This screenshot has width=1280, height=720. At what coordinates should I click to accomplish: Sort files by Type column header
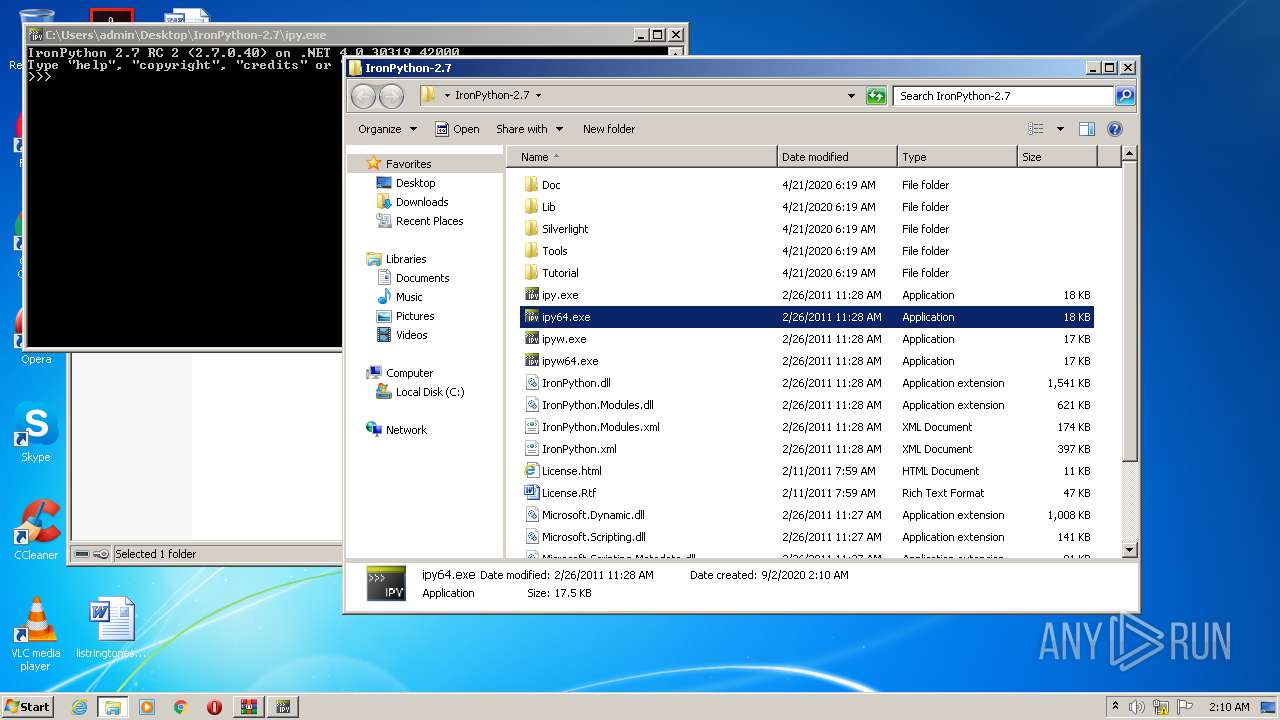[957, 157]
